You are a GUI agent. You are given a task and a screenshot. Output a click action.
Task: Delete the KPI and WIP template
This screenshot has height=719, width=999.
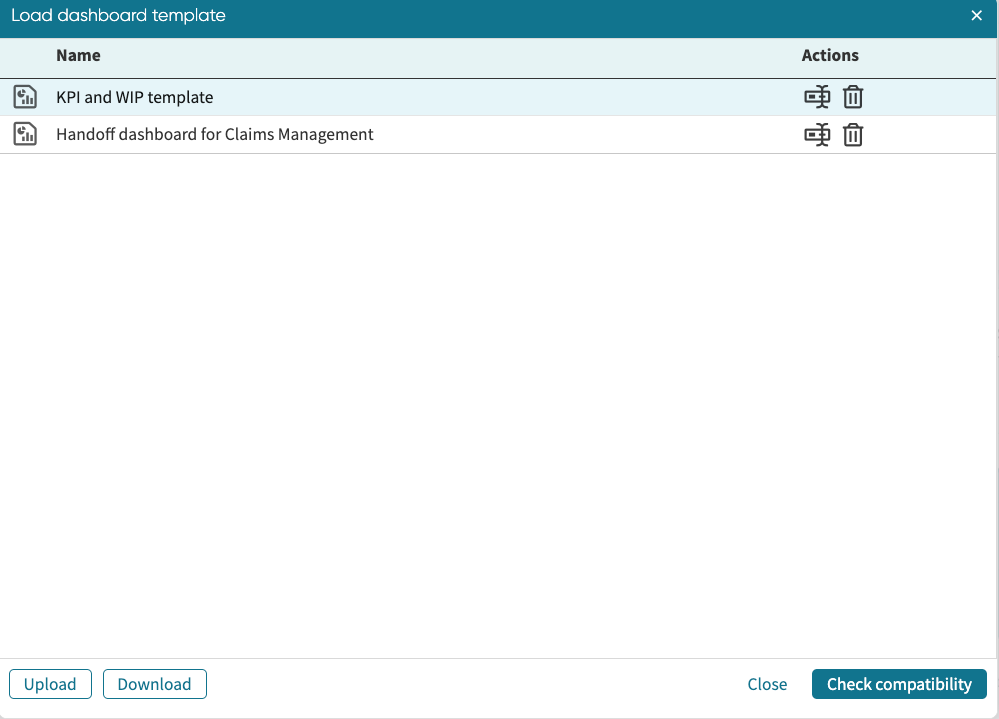click(x=853, y=97)
